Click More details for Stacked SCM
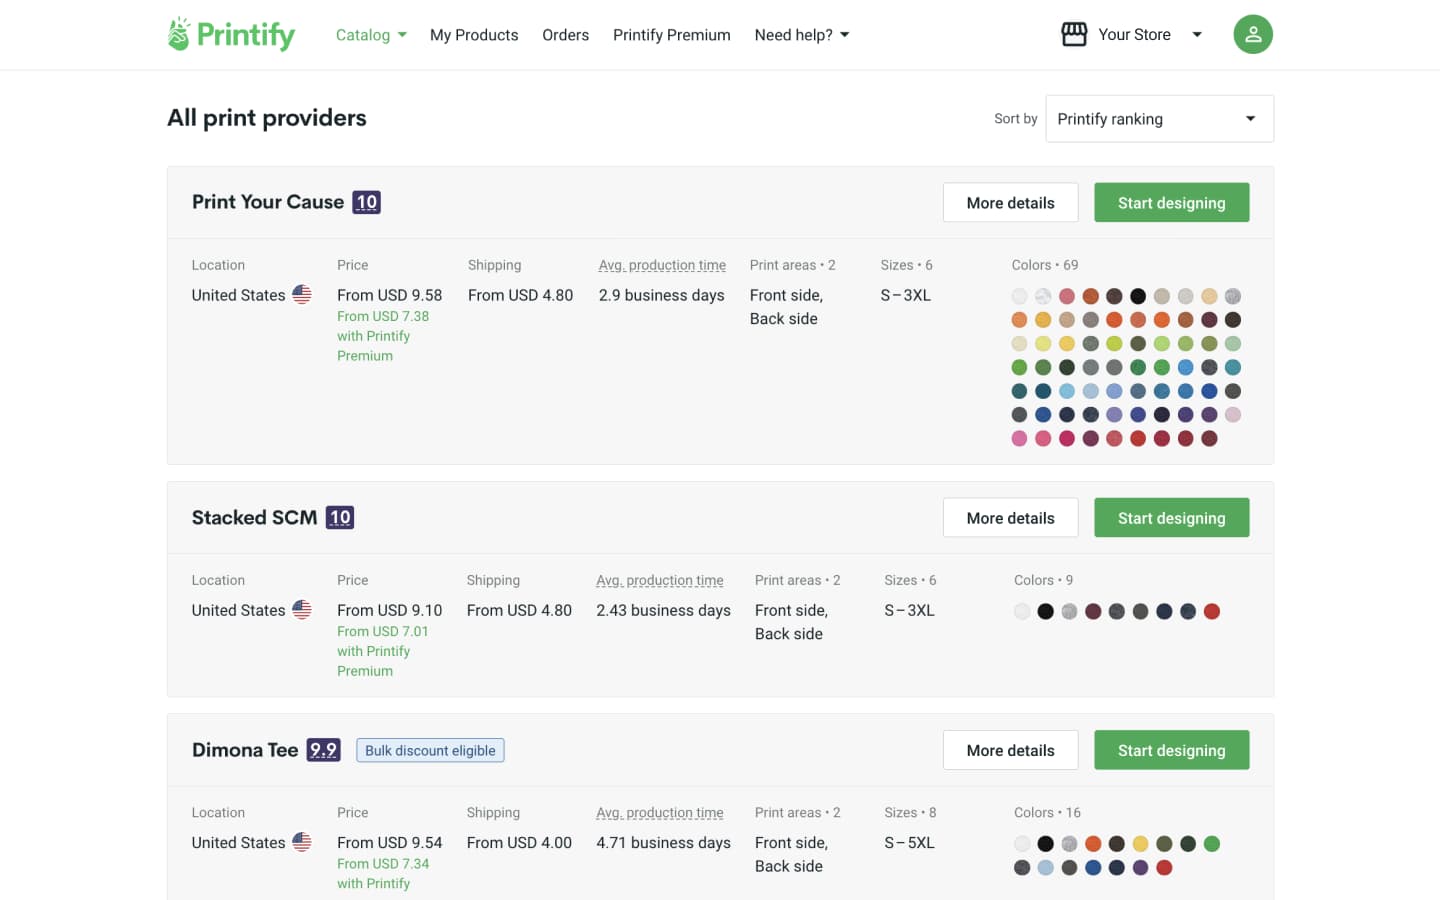 (1010, 517)
